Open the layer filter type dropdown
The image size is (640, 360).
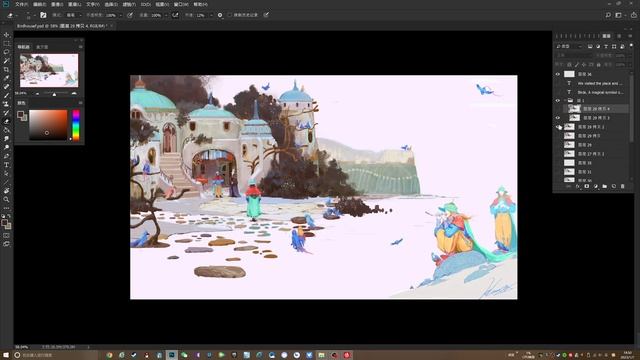pos(569,46)
